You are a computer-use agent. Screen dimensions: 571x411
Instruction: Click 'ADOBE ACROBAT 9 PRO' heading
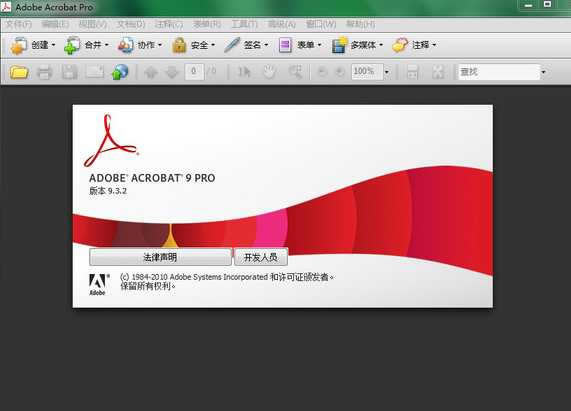click(152, 178)
